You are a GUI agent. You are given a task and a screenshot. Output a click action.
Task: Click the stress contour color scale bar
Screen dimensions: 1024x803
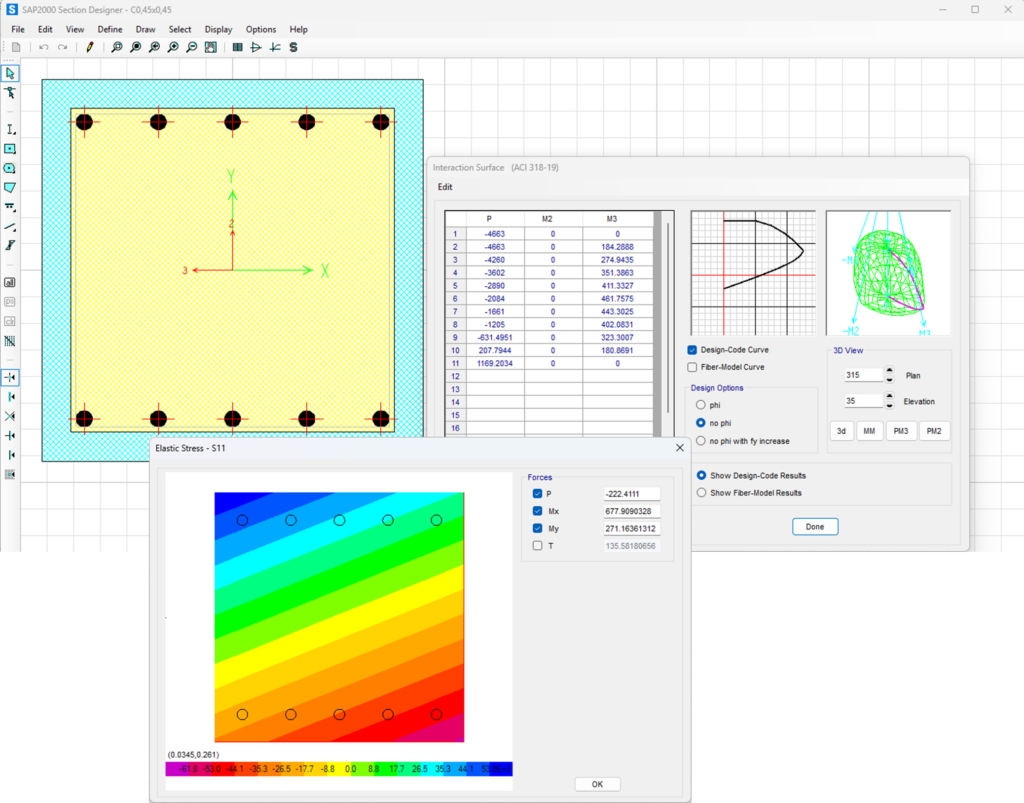click(340, 770)
